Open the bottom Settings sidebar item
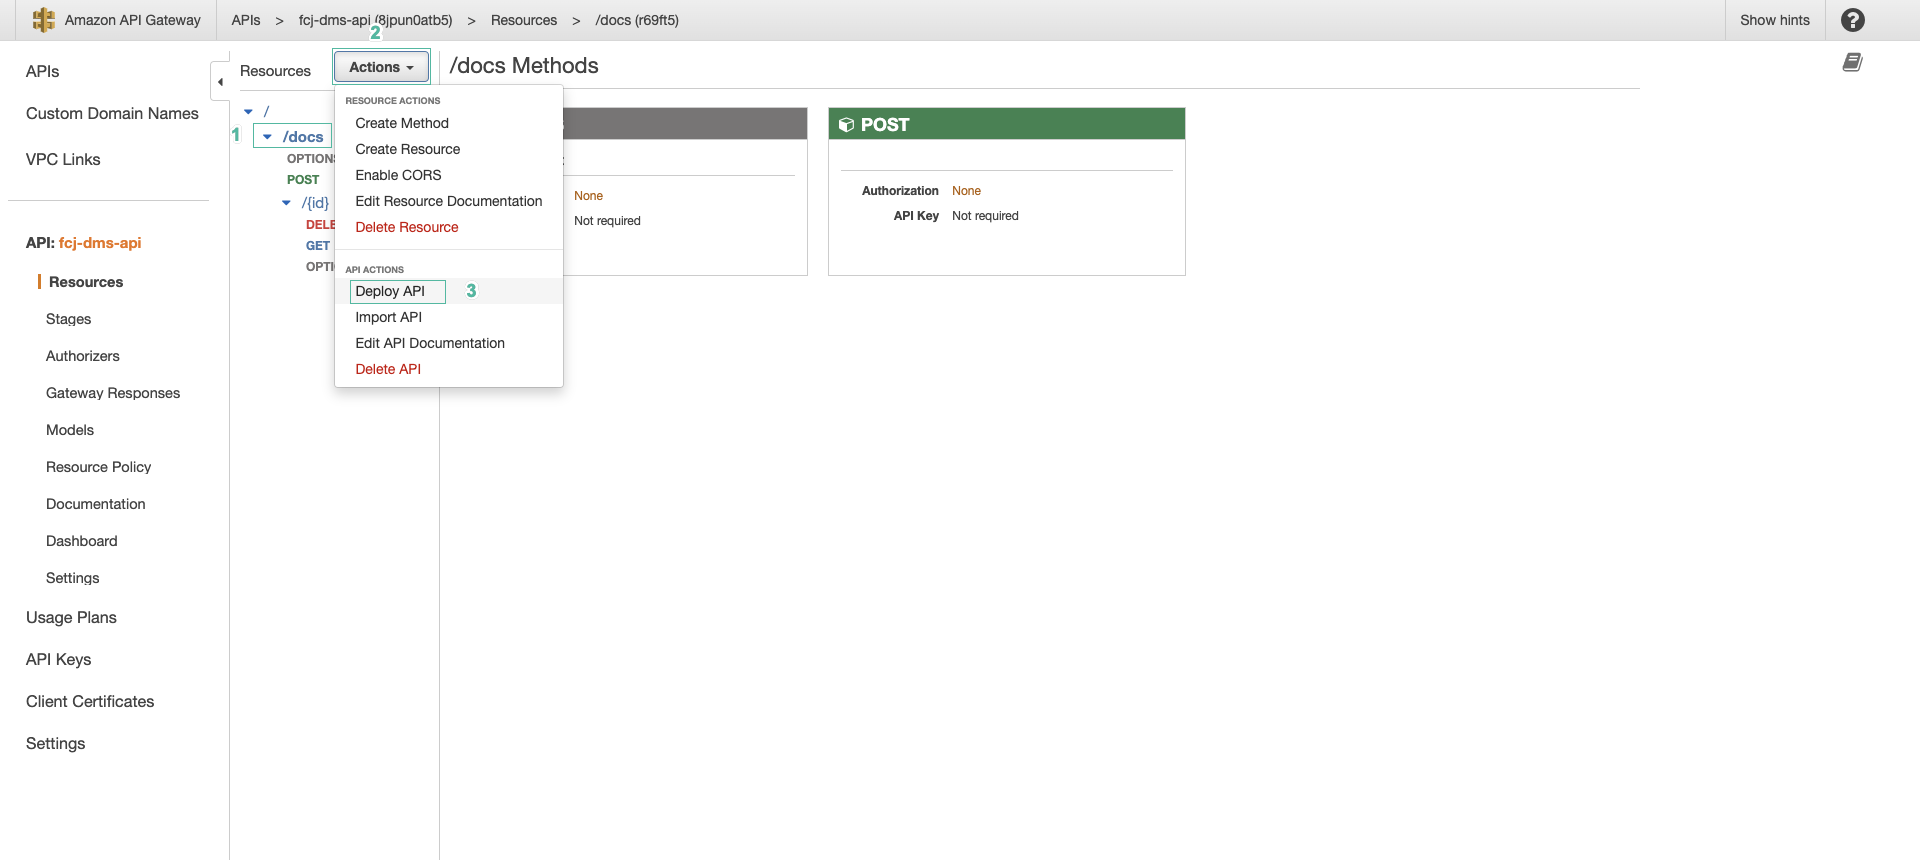The width and height of the screenshot is (1920, 863). point(55,743)
